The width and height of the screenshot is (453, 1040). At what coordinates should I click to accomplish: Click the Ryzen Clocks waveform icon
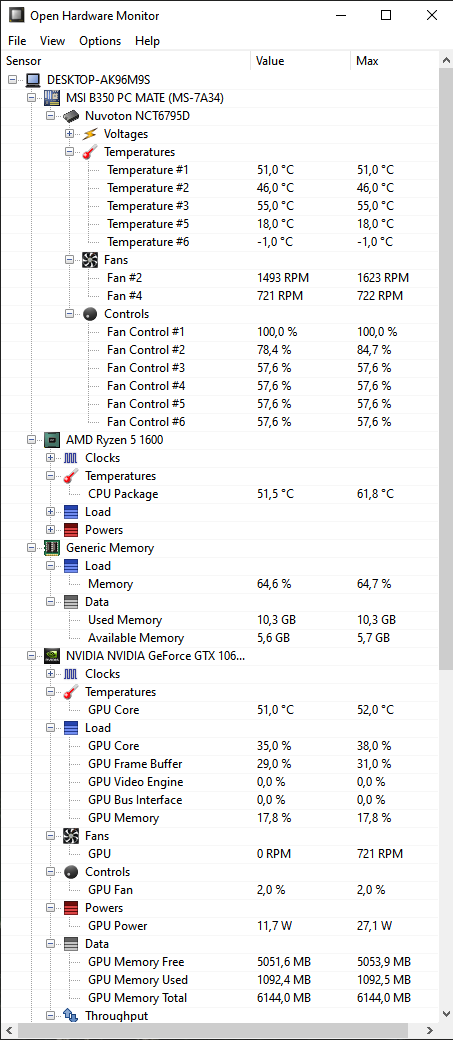71,458
